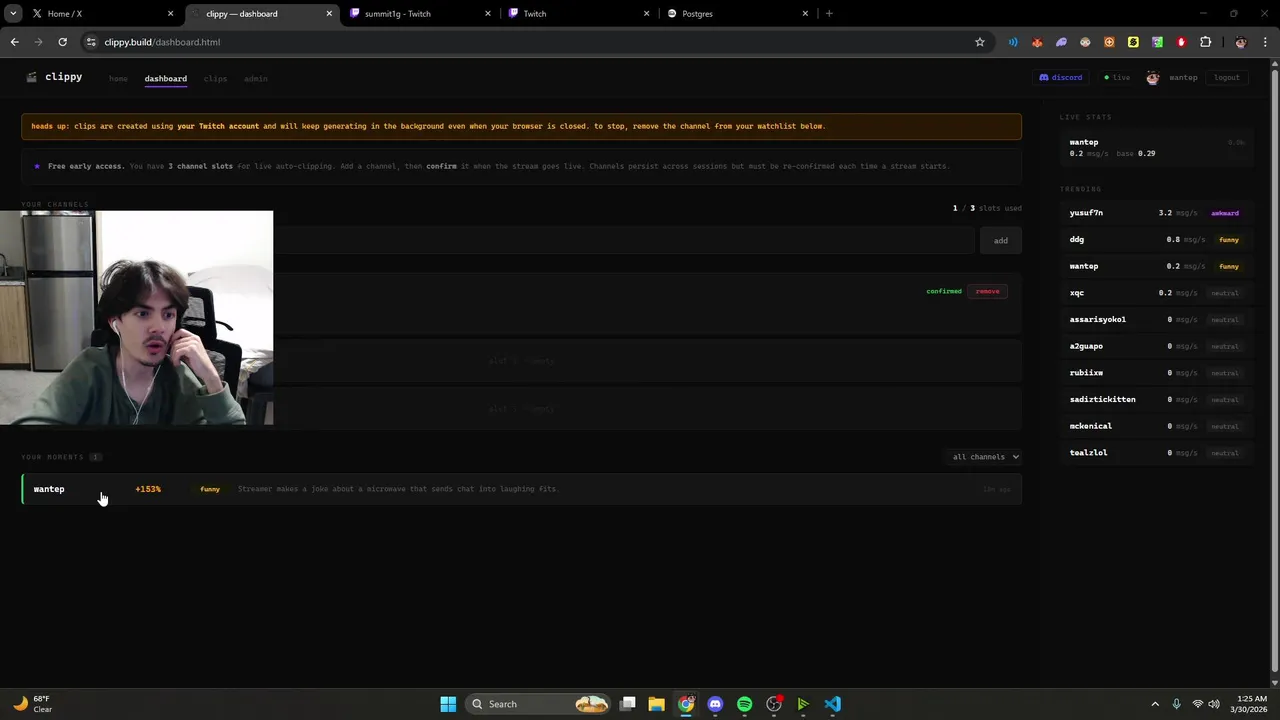
Task: Go to the home nav link
Action: [118, 79]
